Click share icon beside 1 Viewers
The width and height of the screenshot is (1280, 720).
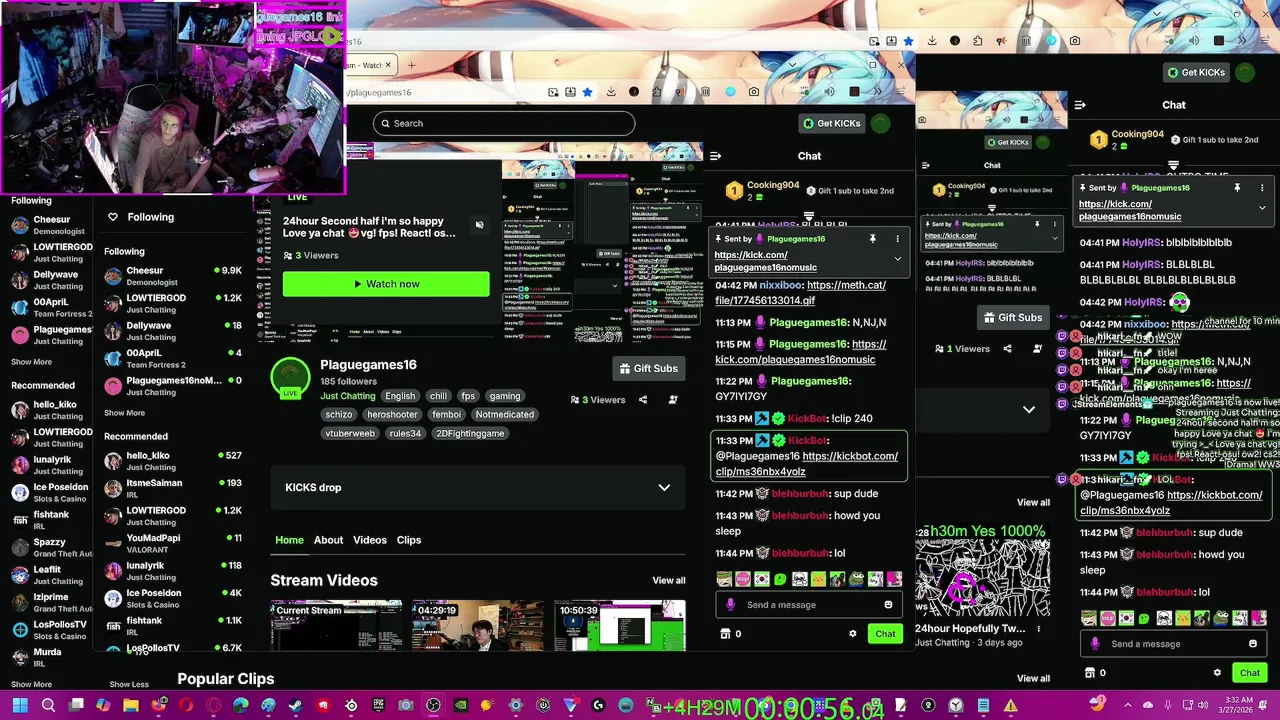pos(1007,349)
